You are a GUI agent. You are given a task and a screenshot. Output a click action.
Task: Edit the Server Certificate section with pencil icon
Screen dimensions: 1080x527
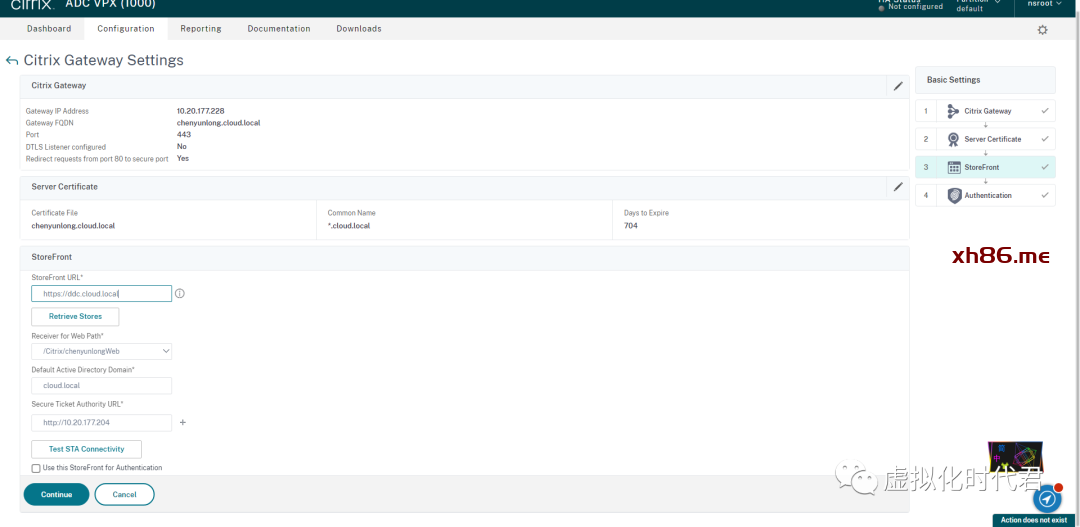pyautogui.click(x=897, y=187)
